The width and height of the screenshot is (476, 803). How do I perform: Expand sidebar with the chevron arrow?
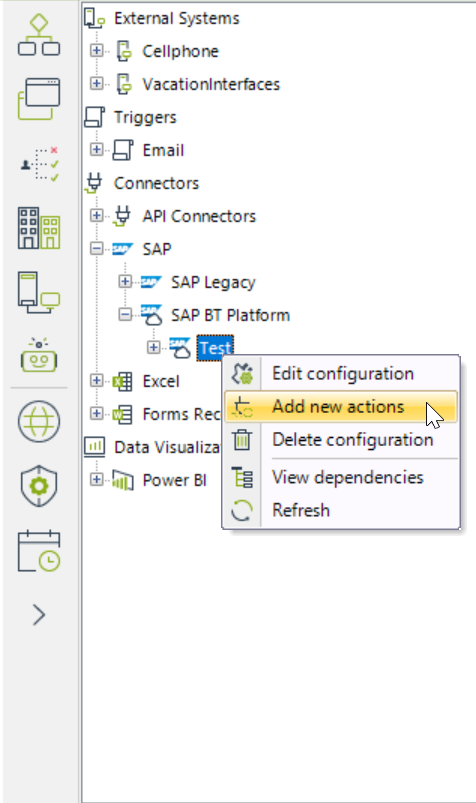coord(39,615)
